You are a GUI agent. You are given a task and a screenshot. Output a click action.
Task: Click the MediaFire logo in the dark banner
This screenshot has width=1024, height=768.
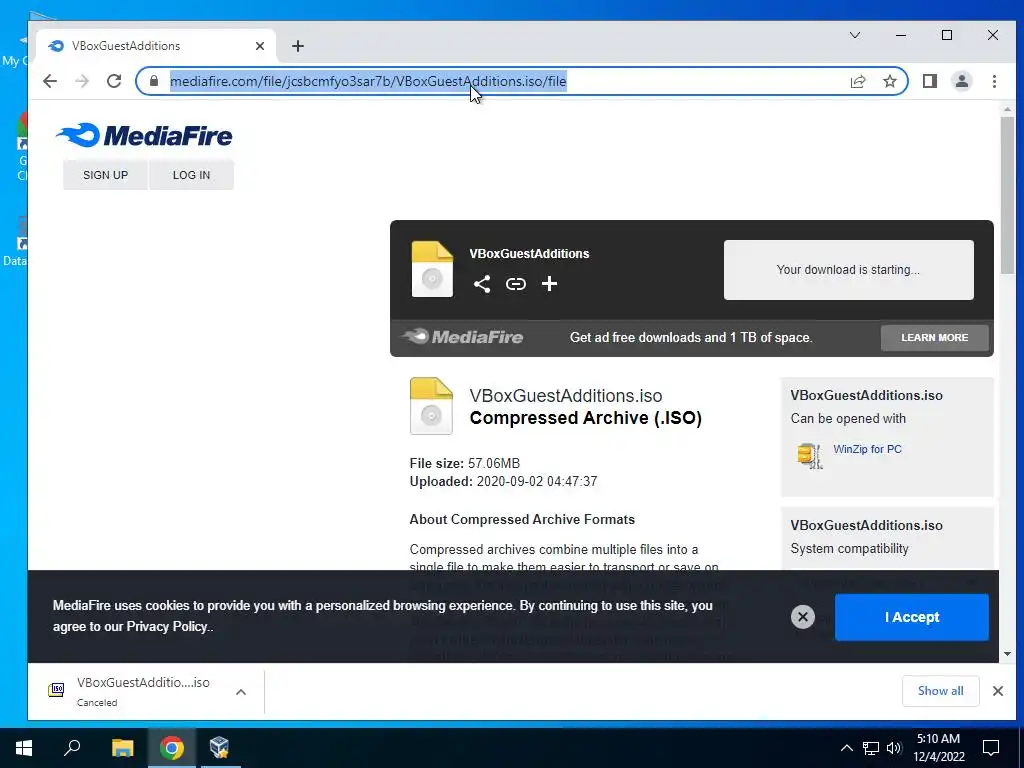point(462,337)
